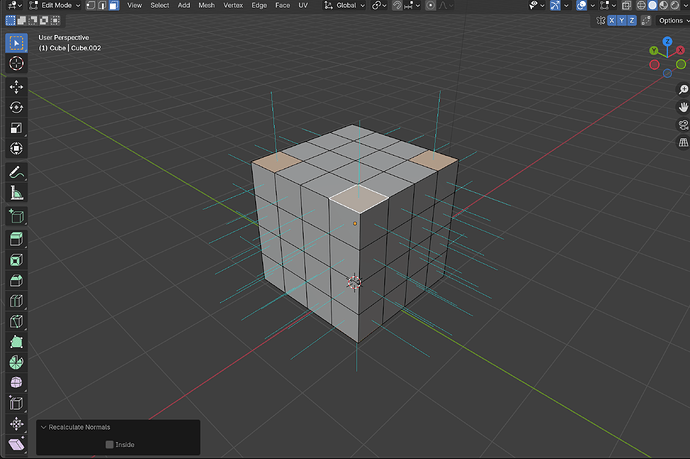Screen dimensions: 690x459
Task: Activate the 3D Cursor tool
Action: [16, 63]
